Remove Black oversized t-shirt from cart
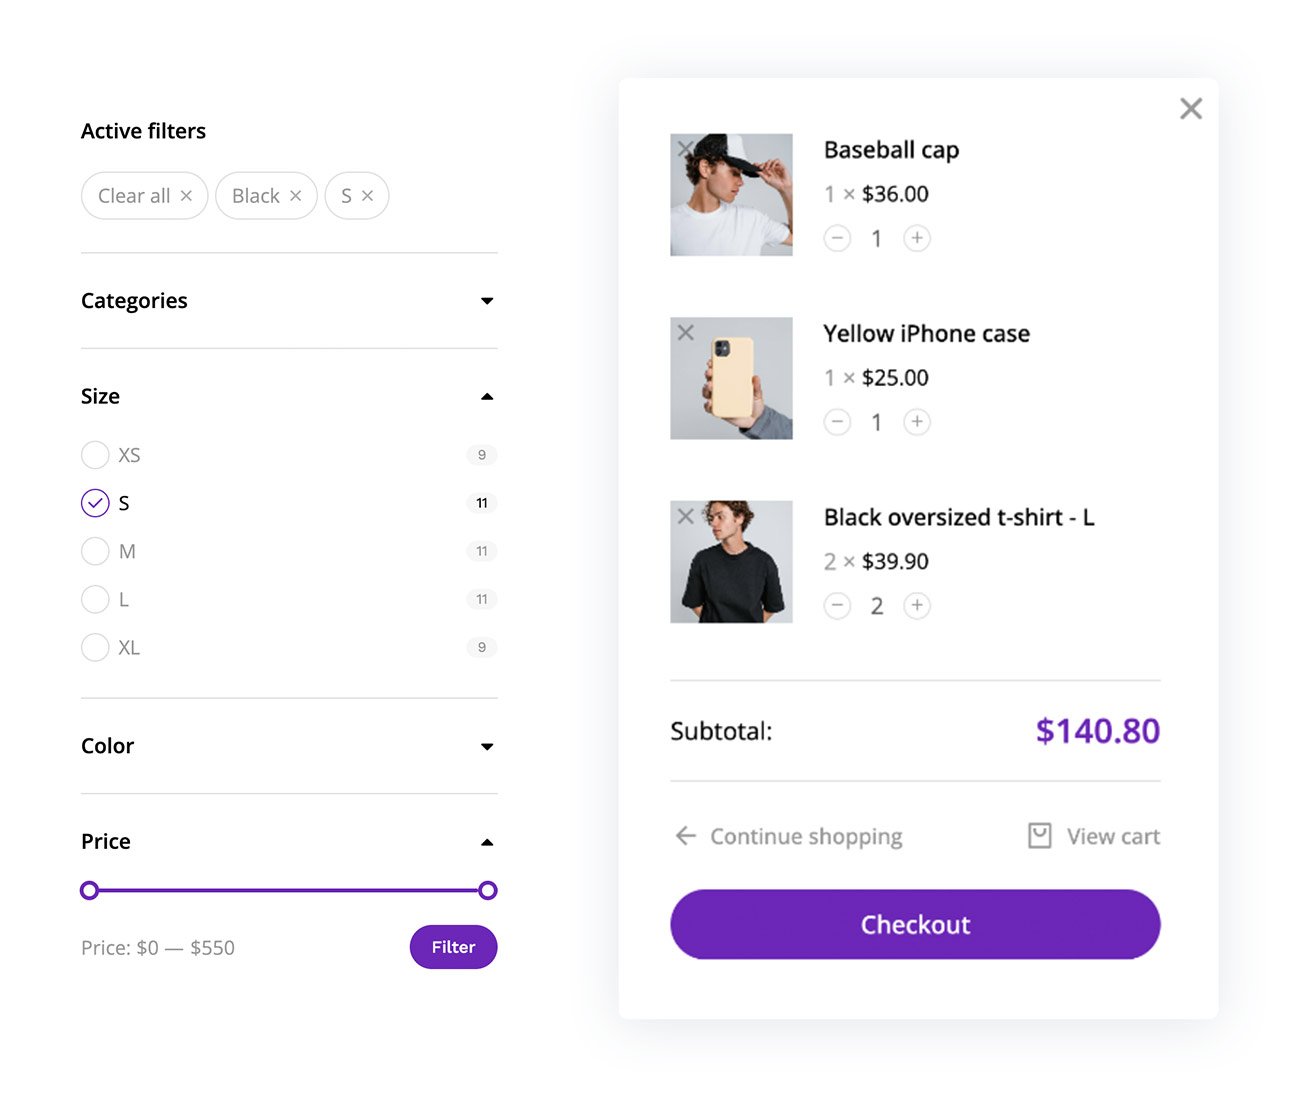 click(685, 516)
